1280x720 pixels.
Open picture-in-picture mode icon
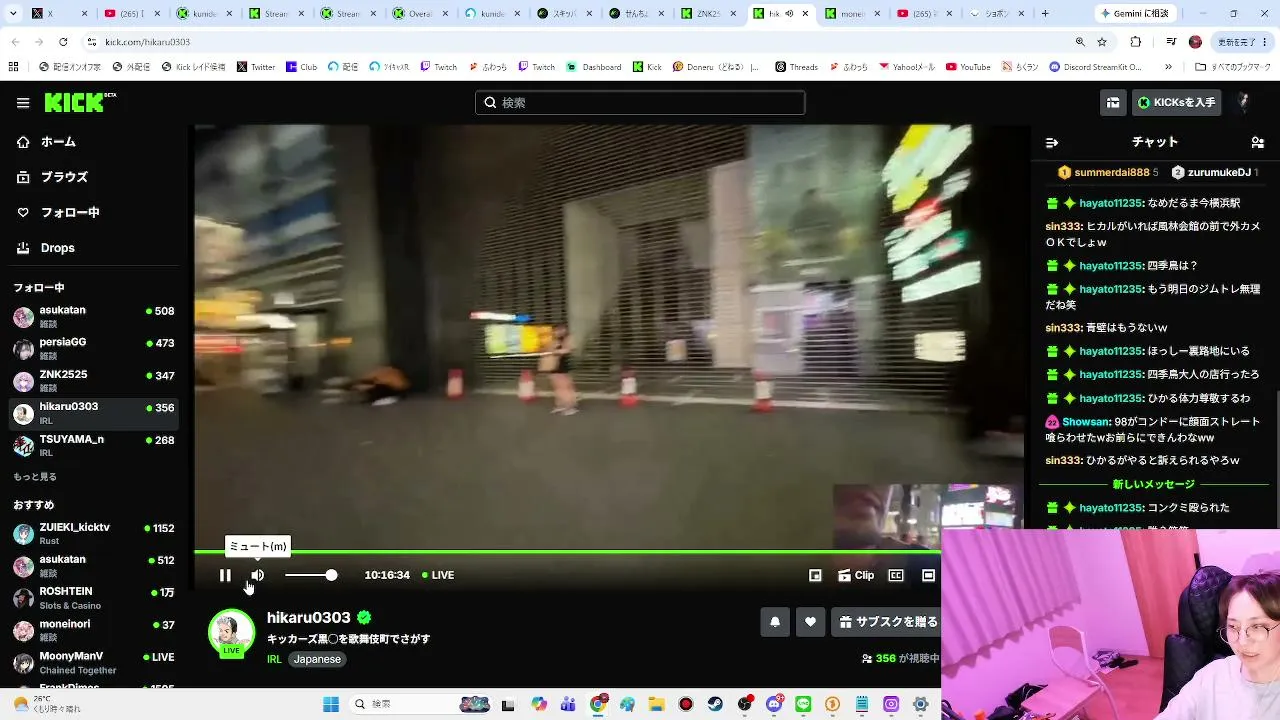click(x=815, y=575)
